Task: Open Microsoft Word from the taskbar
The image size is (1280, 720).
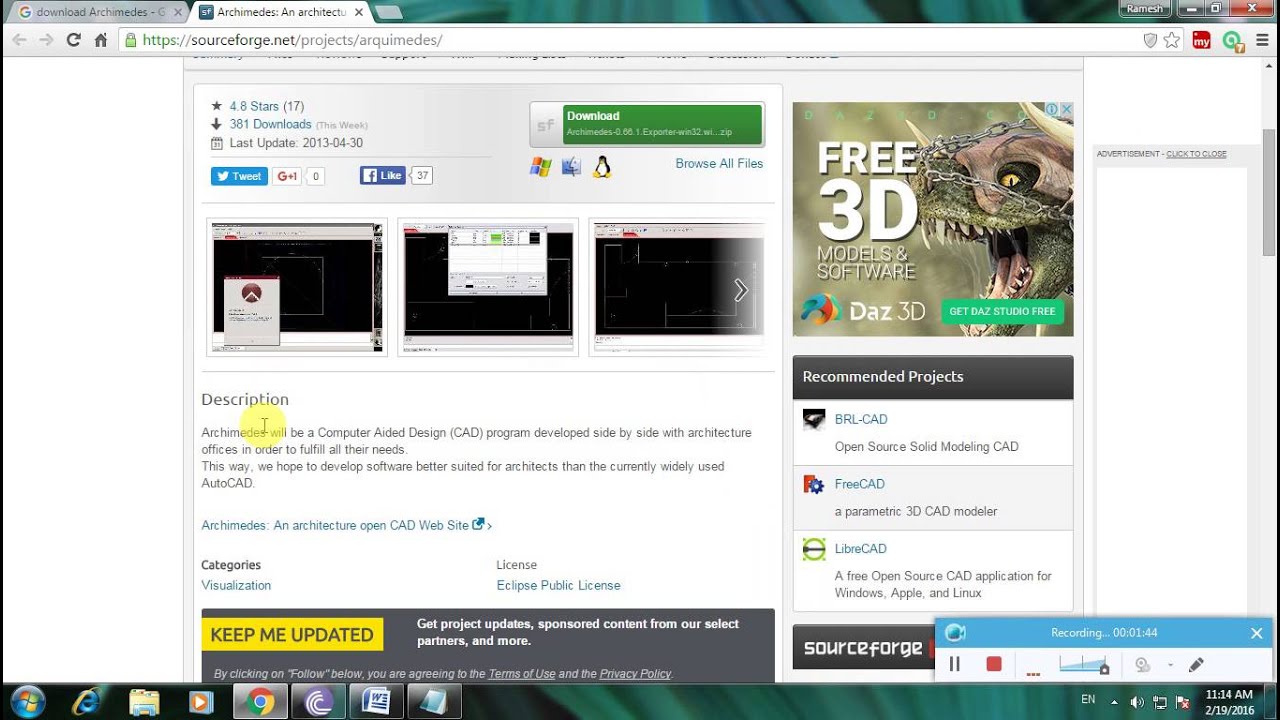Action: tap(376, 702)
